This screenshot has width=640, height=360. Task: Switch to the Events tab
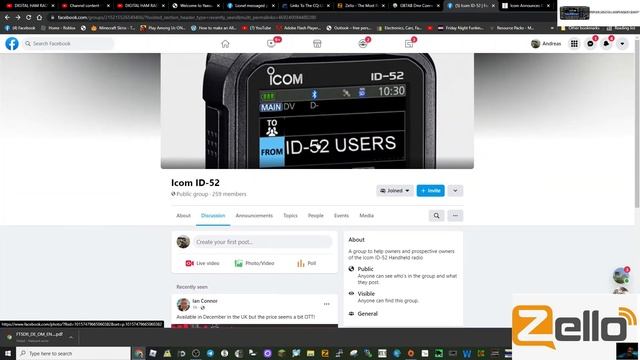(341, 216)
